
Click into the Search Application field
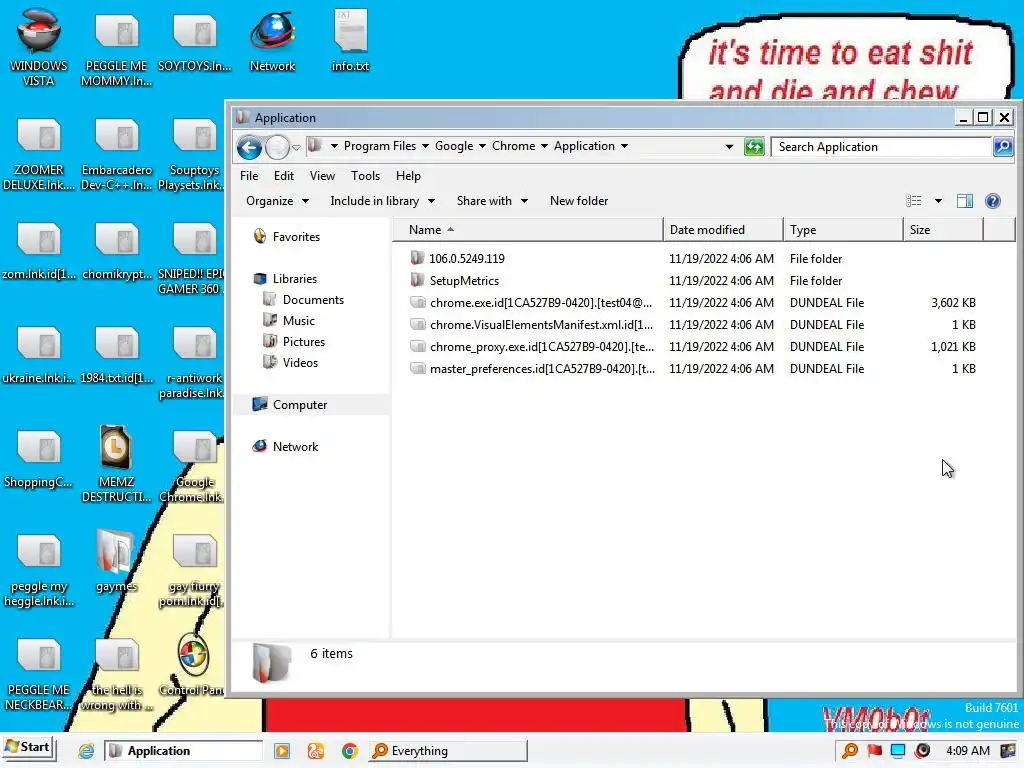(x=882, y=147)
